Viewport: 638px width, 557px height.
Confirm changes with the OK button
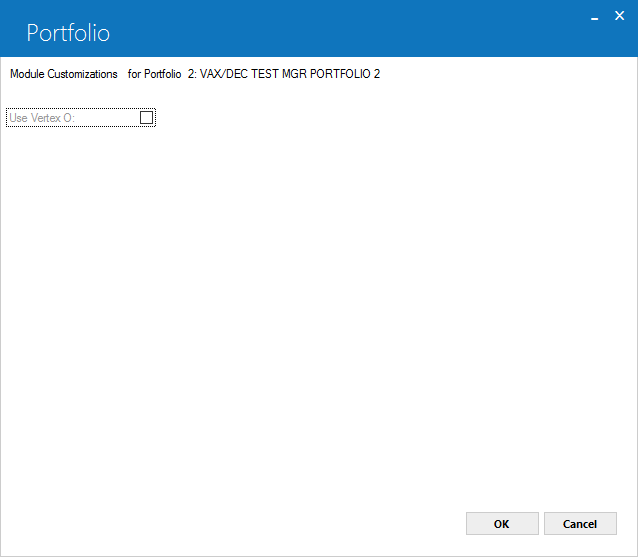tap(502, 524)
